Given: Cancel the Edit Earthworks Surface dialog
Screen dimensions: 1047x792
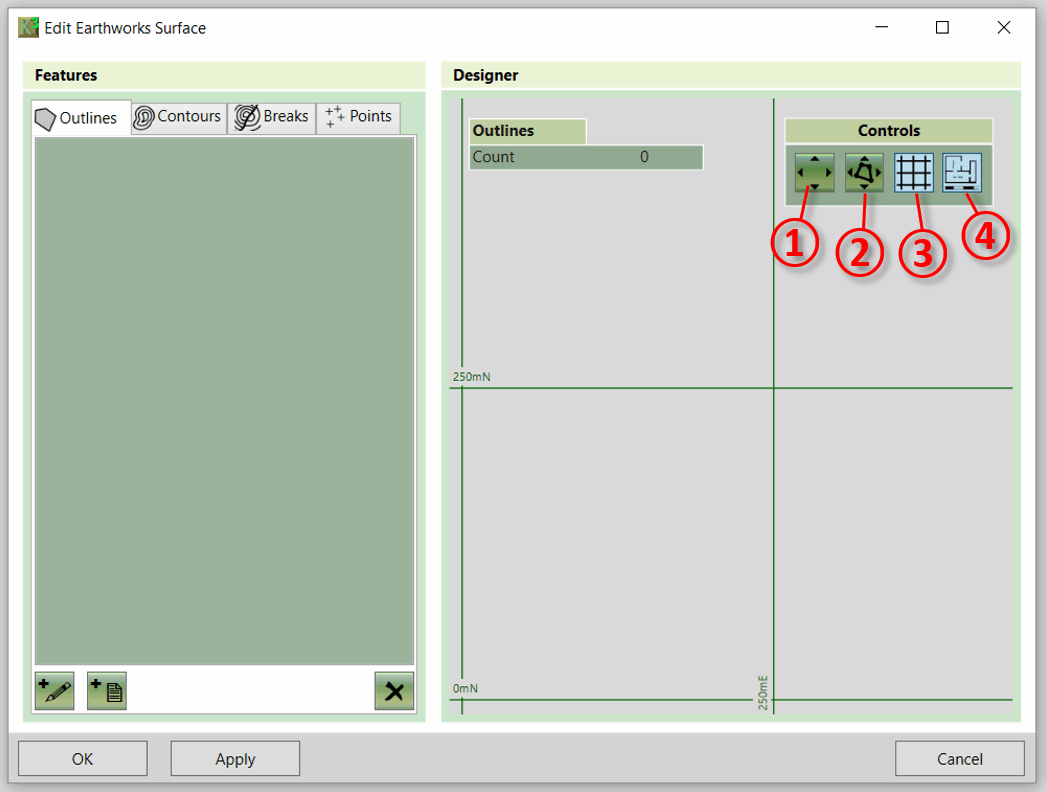Looking at the screenshot, I should pos(959,759).
